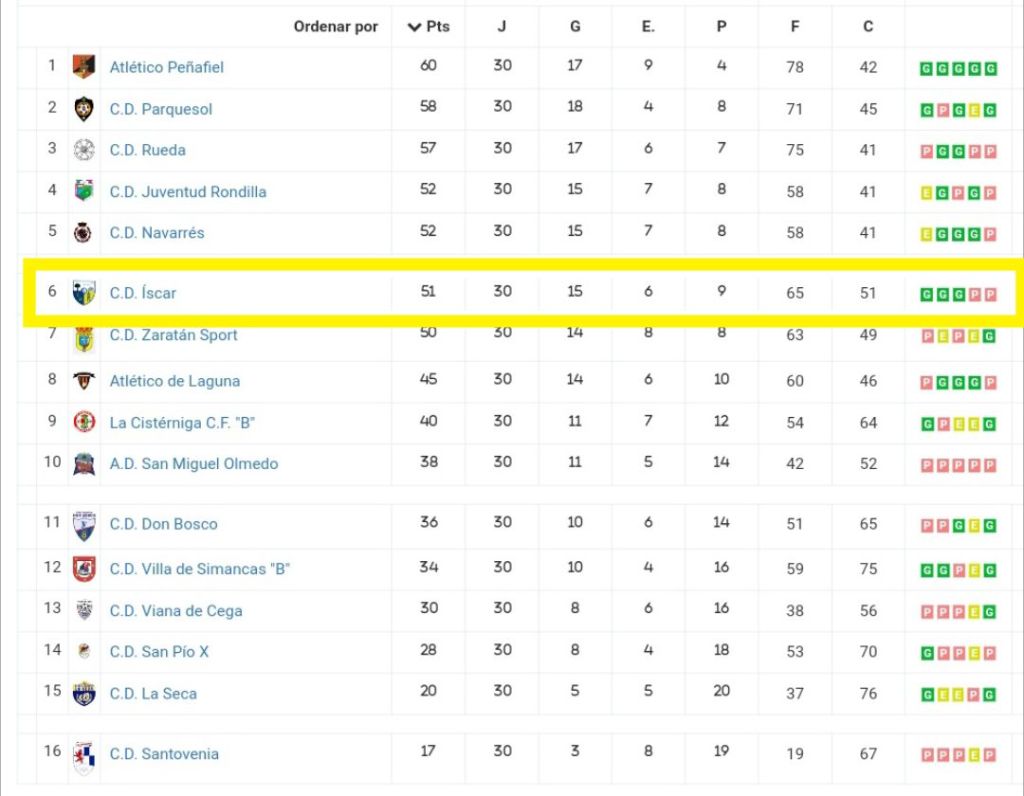1024x796 pixels.
Task: Open the C.D. Zaratán Sport link
Action: pyautogui.click(x=174, y=334)
